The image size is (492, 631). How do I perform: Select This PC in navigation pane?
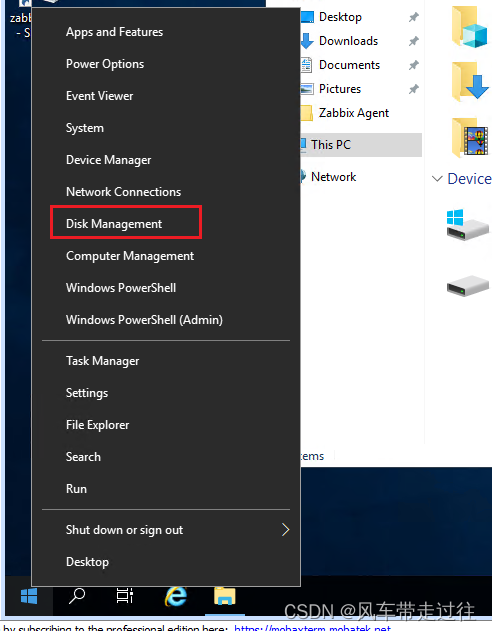click(360, 145)
